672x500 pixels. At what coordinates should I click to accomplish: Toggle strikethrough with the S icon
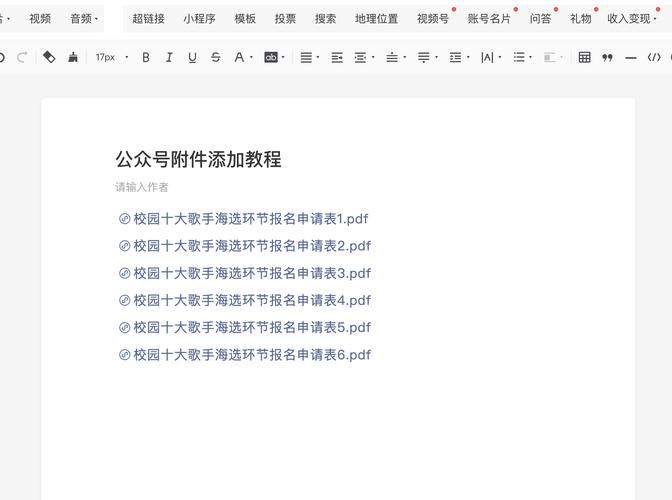216,57
